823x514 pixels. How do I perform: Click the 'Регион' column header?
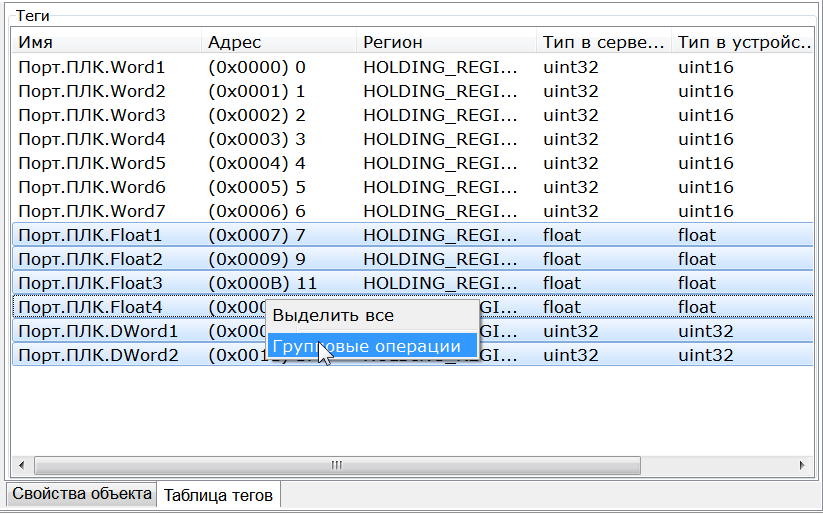click(444, 42)
